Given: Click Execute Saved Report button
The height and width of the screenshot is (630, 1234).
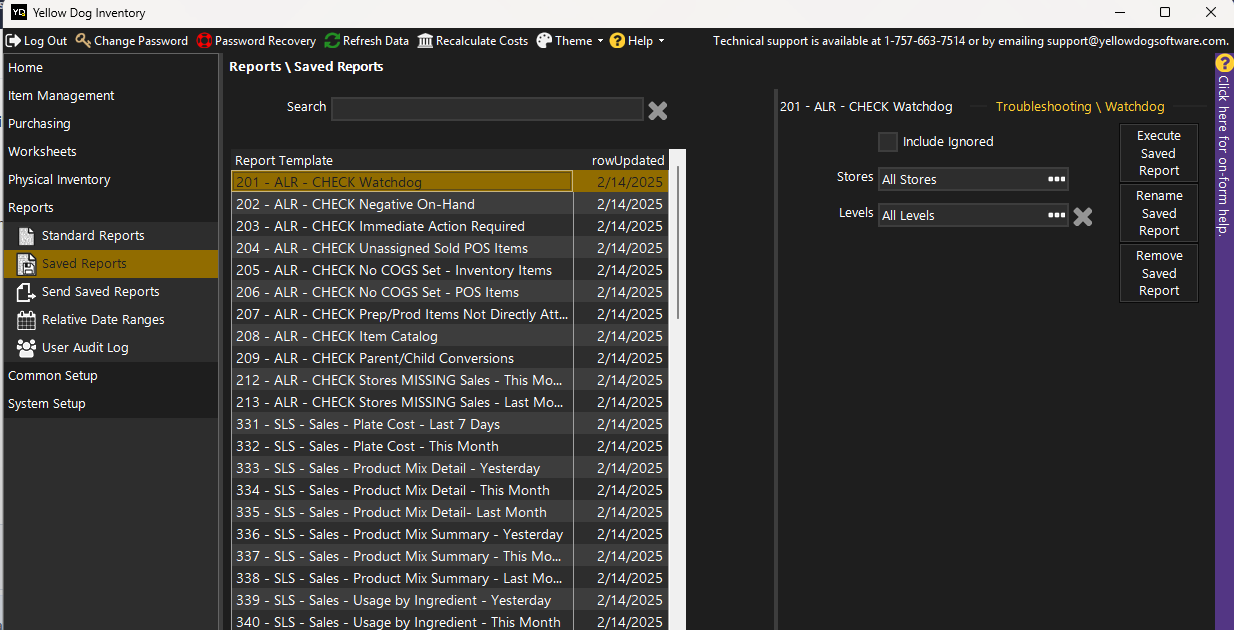Looking at the screenshot, I should (x=1159, y=153).
